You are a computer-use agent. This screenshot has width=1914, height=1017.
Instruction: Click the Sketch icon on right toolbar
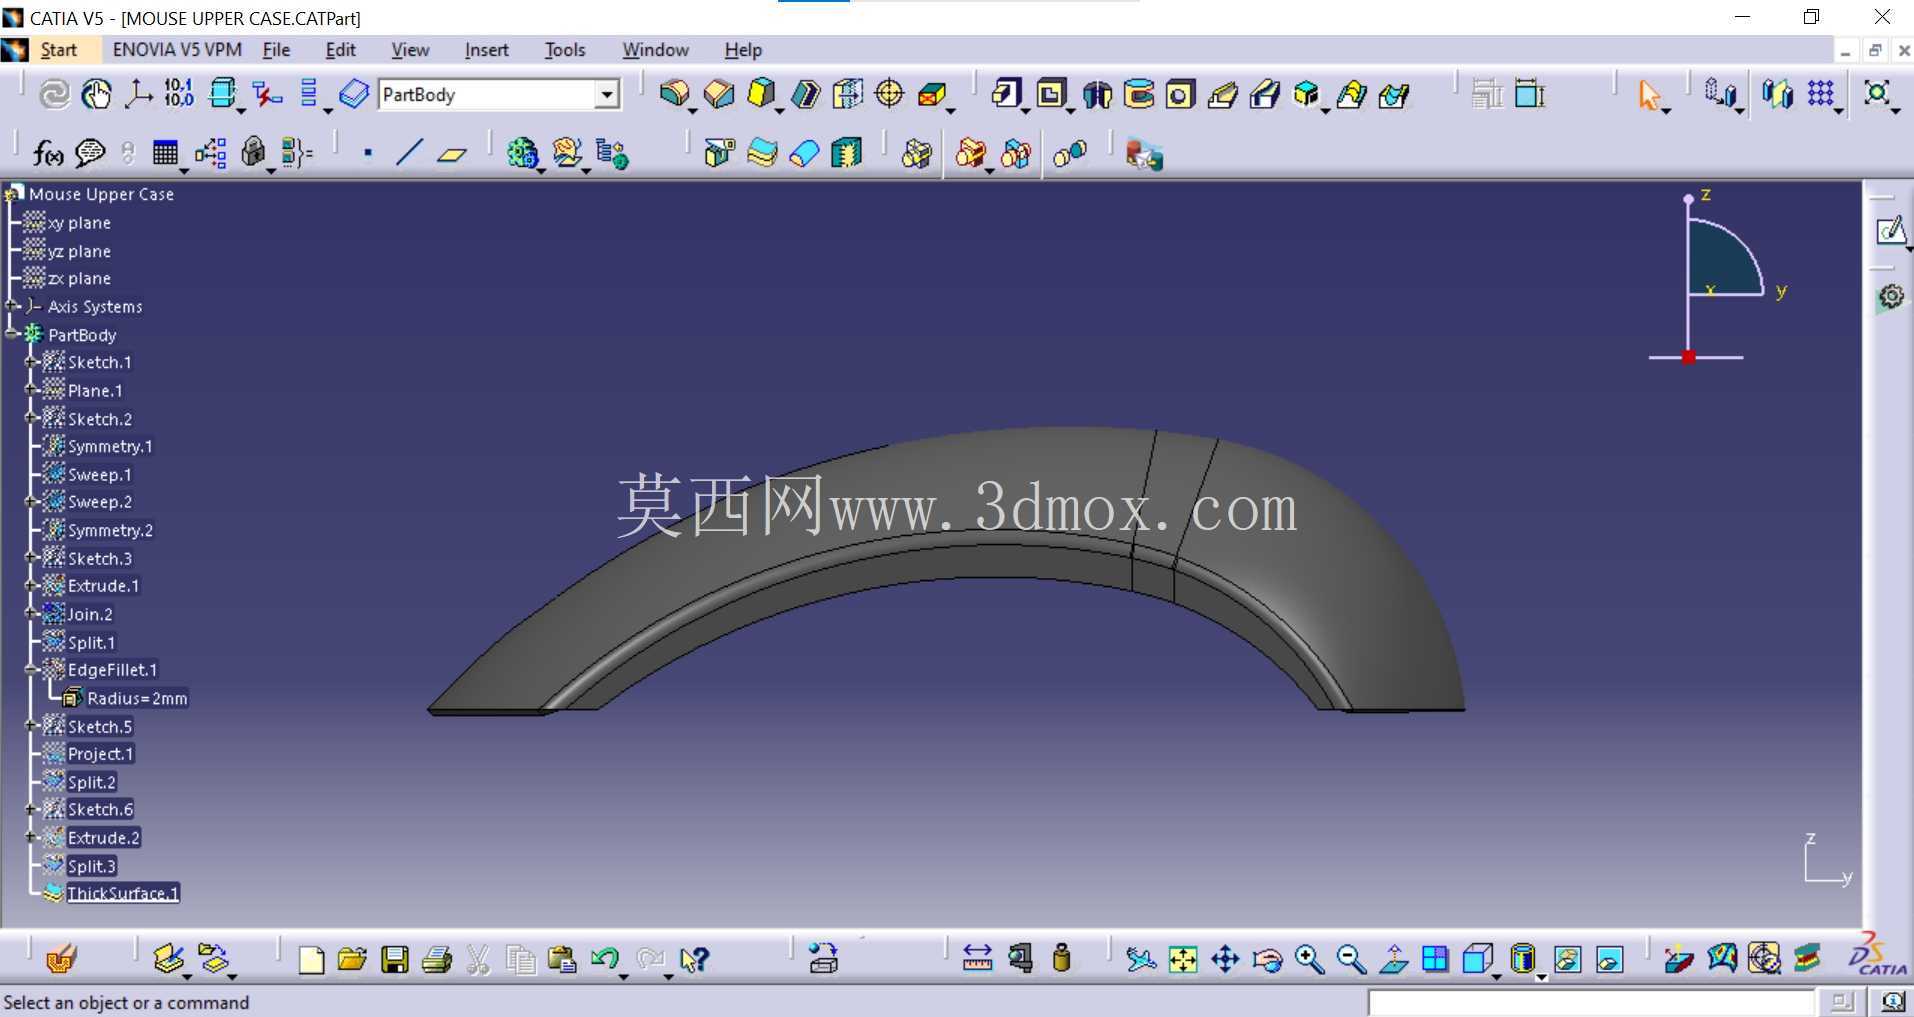1889,231
